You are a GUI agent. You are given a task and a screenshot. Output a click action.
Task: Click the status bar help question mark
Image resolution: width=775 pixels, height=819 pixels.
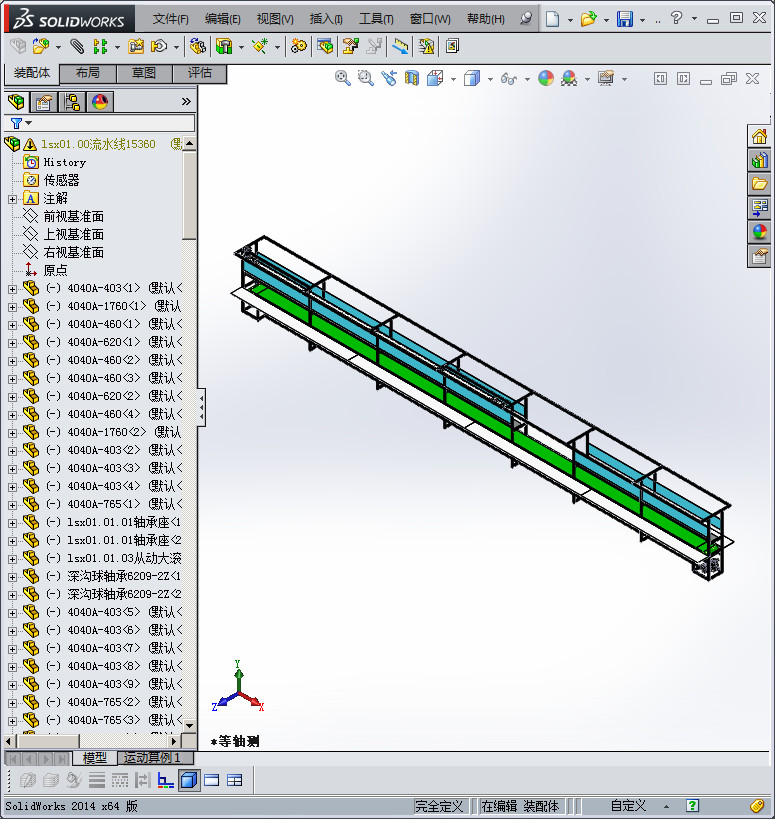pos(692,806)
